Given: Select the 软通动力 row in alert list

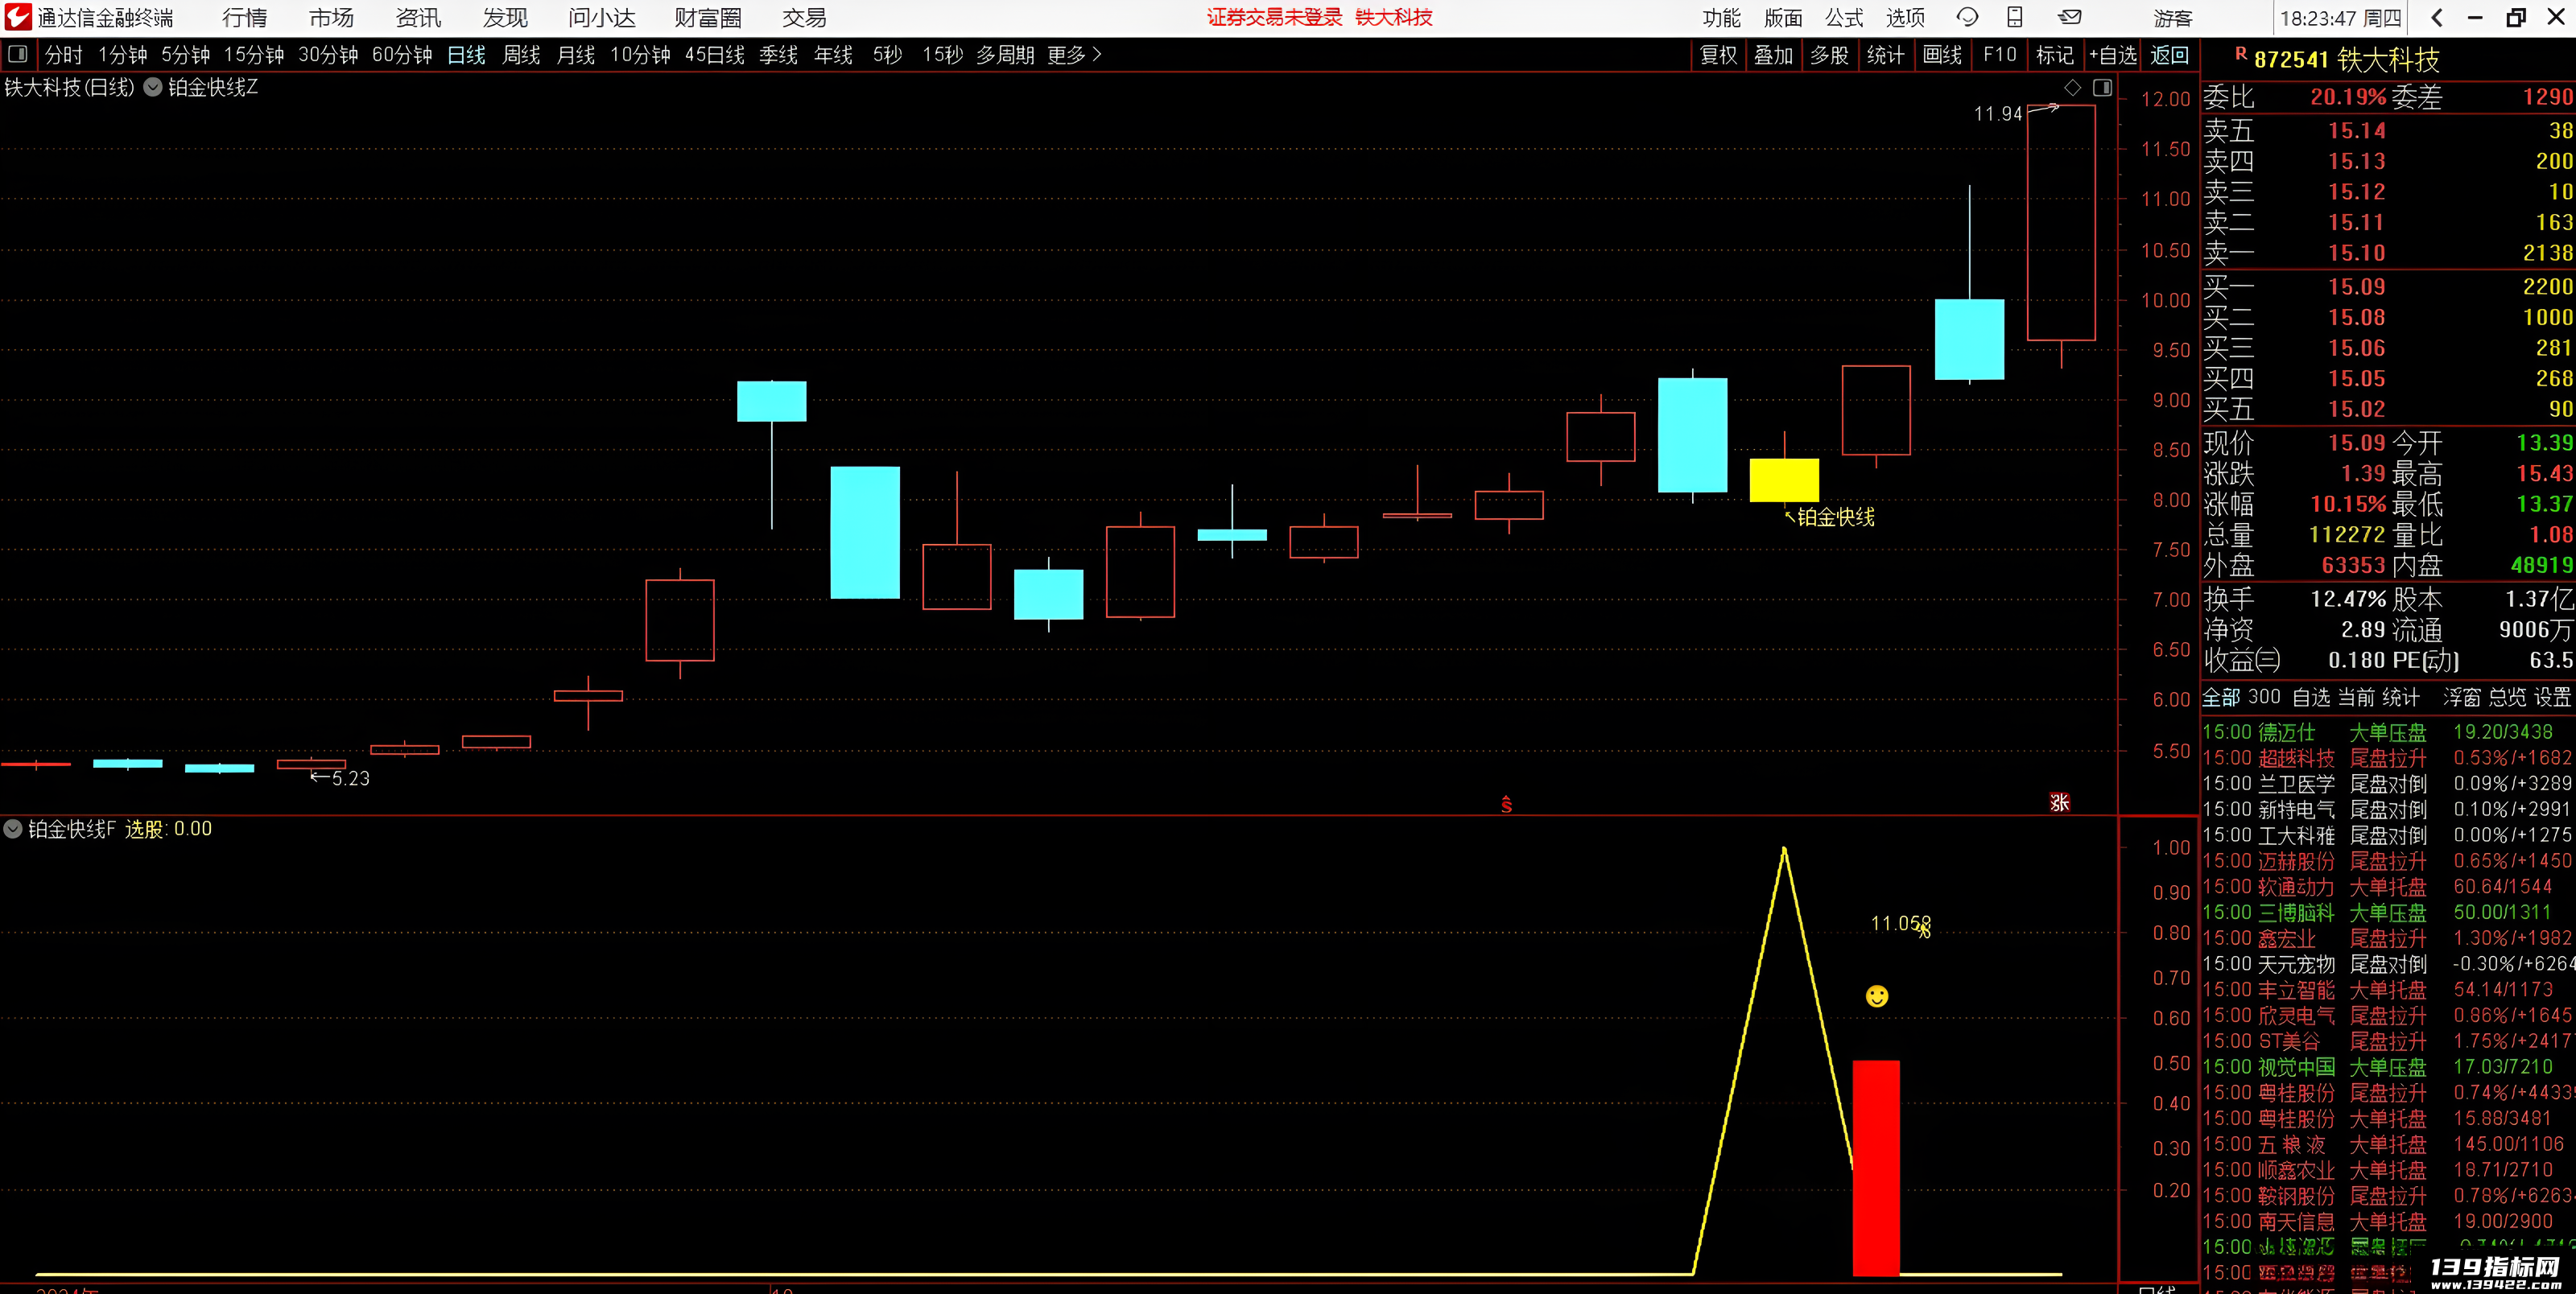Looking at the screenshot, I should (2388, 887).
